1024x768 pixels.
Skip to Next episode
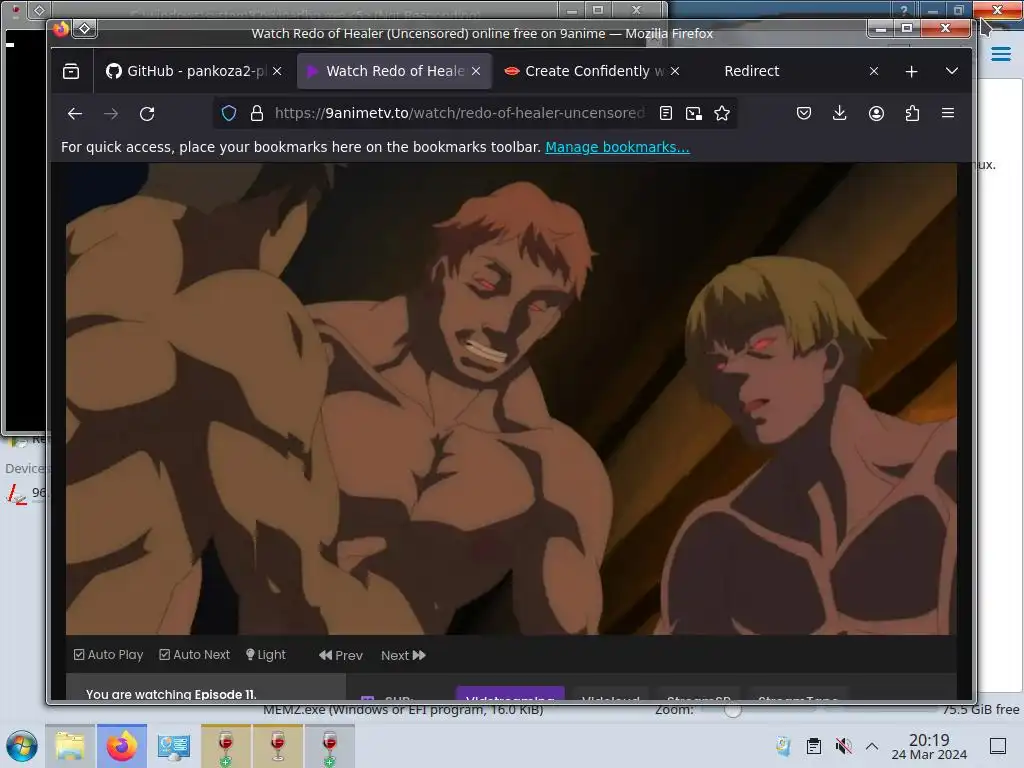(404, 655)
